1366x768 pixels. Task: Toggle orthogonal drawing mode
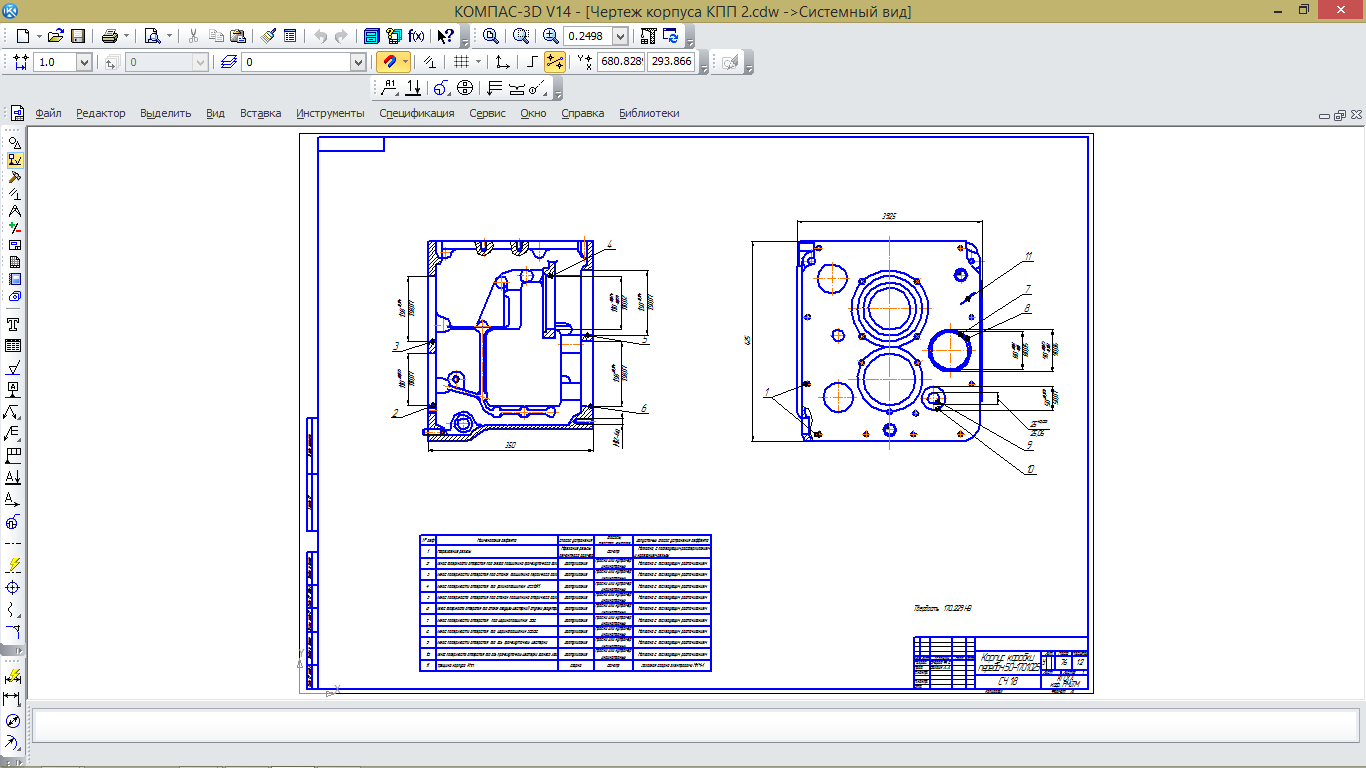[x=532, y=62]
